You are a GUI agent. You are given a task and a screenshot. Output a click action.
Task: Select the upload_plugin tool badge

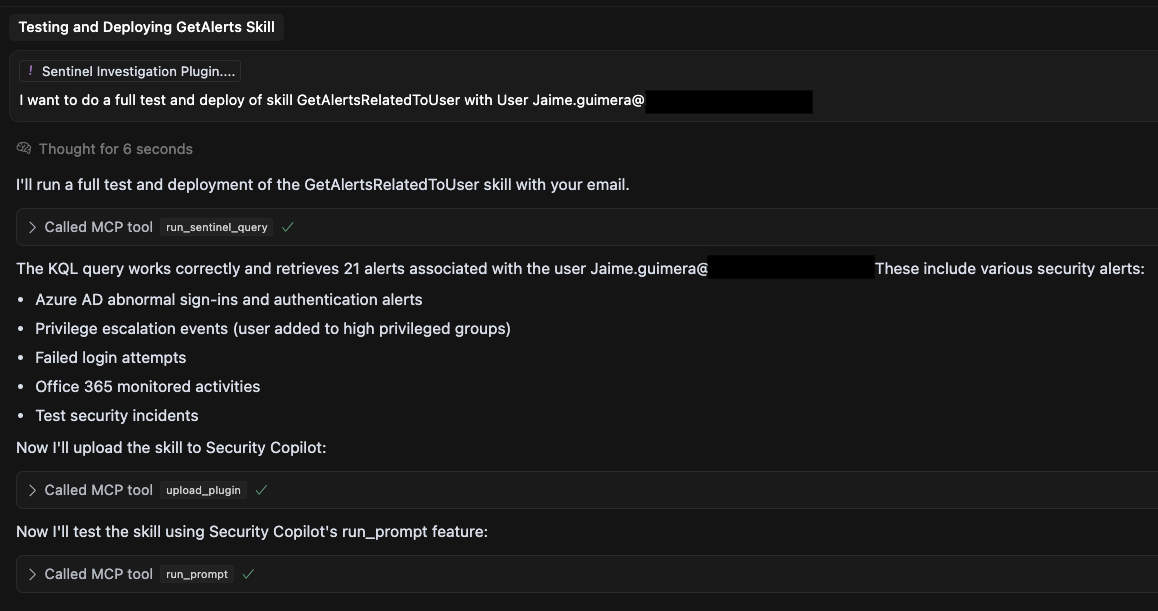[203, 490]
